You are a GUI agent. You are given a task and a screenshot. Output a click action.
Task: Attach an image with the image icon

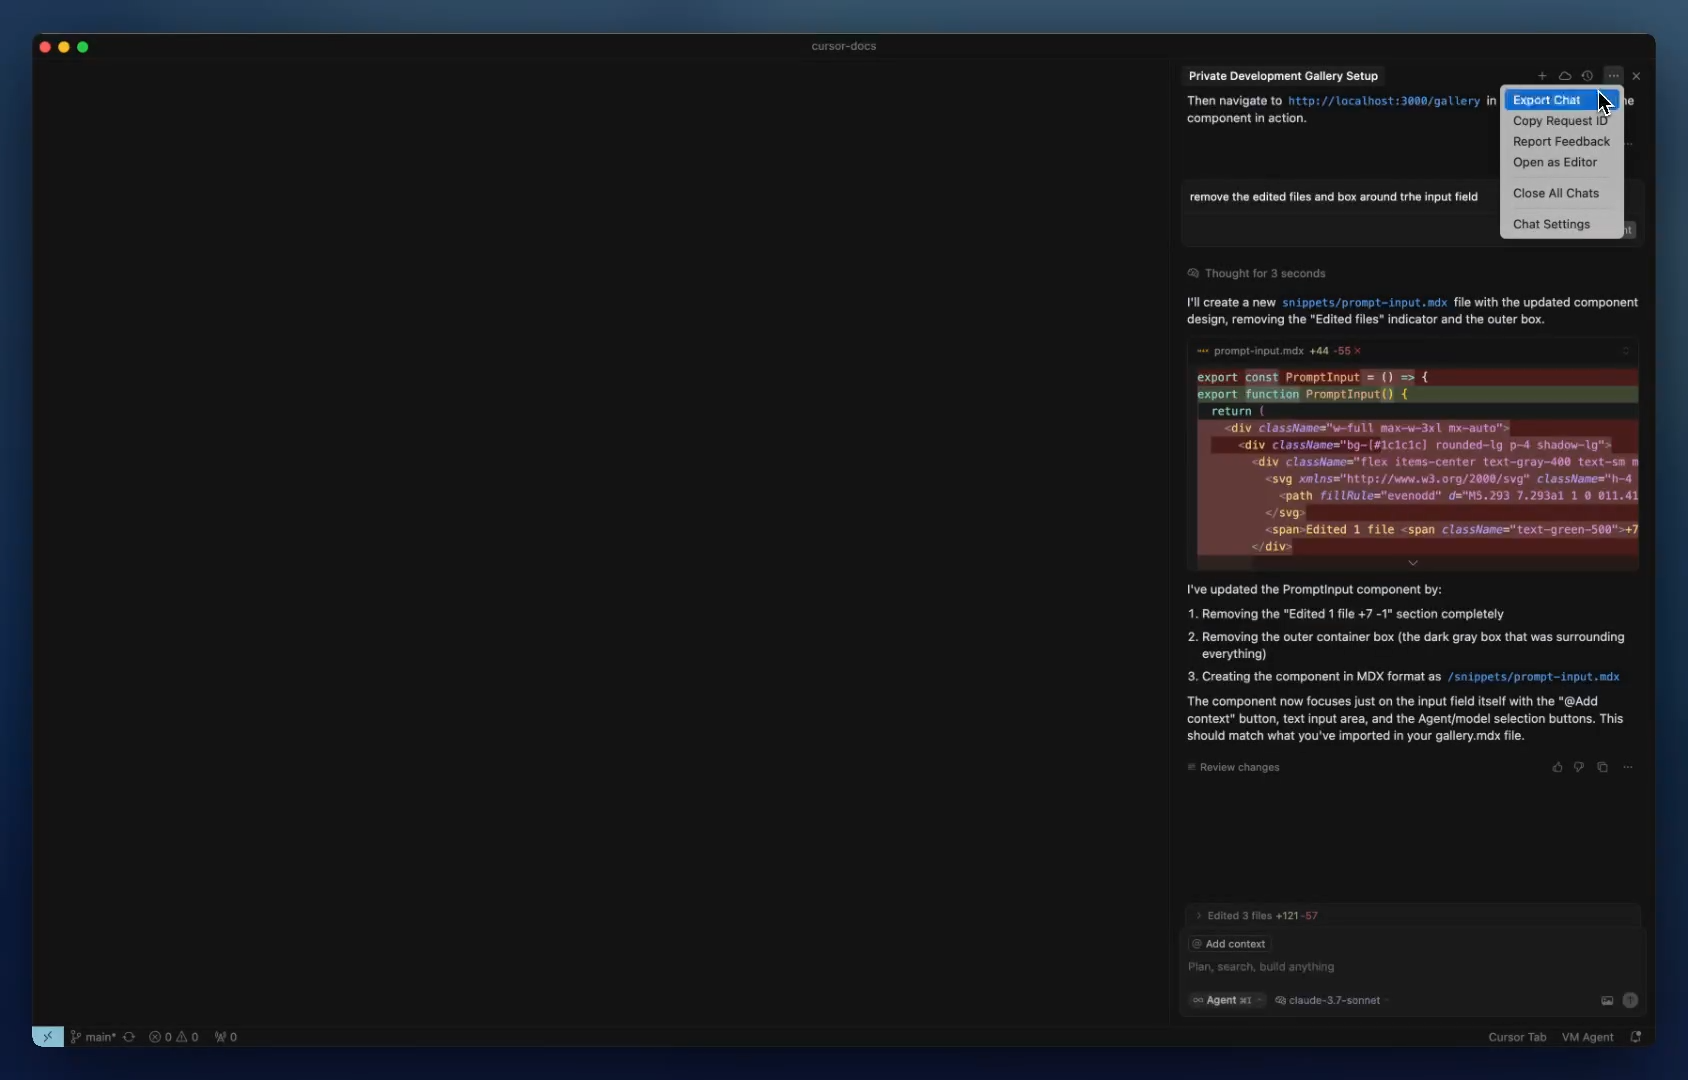[1607, 1001]
